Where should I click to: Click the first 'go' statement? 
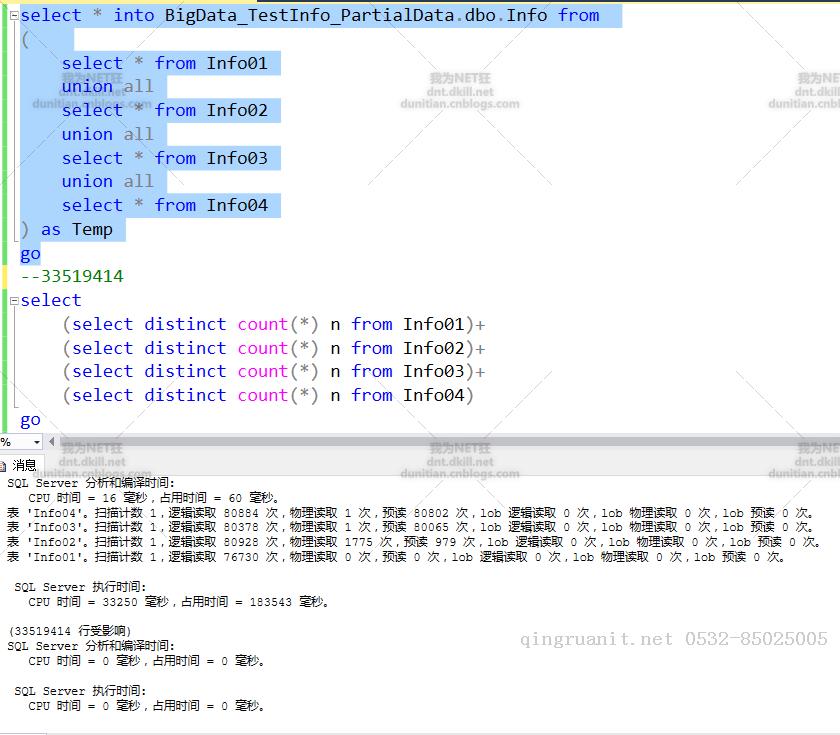tap(31, 254)
